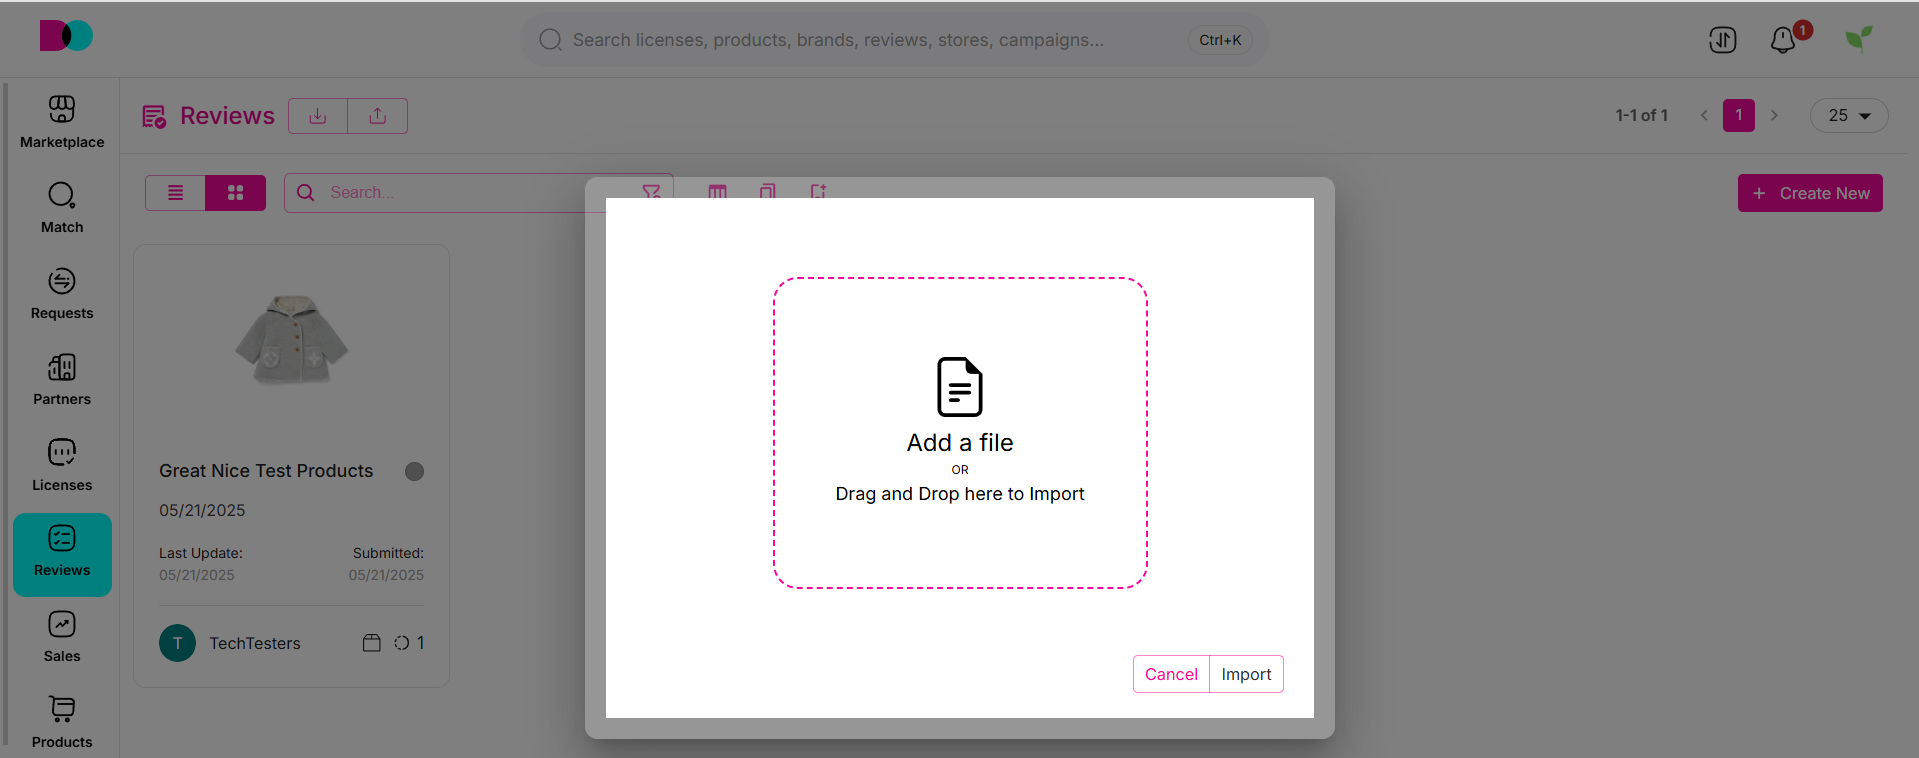
Task: Click the TechTesters avatar
Action: click(x=178, y=643)
